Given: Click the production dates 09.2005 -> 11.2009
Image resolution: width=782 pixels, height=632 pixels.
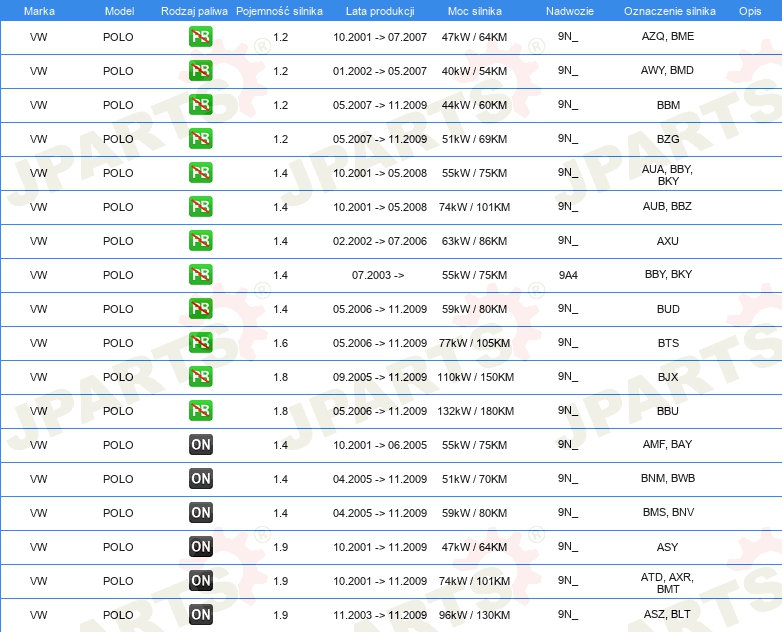Looking at the screenshot, I should (380, 377).
